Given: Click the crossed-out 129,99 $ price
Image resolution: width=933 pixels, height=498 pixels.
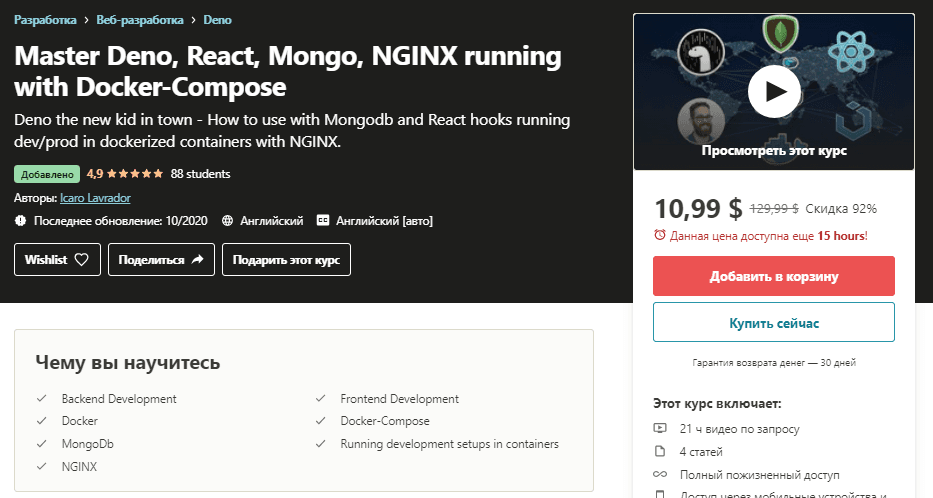Looking at the screenshot, I should [x=774, y=208].
